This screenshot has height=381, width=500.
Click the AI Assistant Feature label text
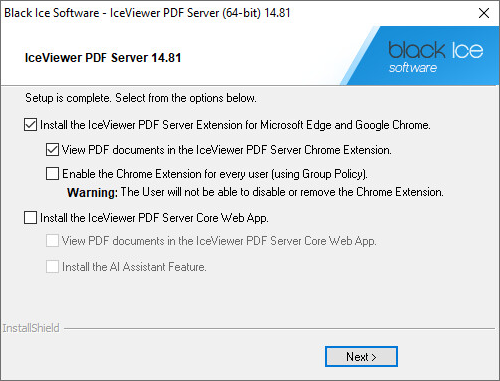click(134, 267)
